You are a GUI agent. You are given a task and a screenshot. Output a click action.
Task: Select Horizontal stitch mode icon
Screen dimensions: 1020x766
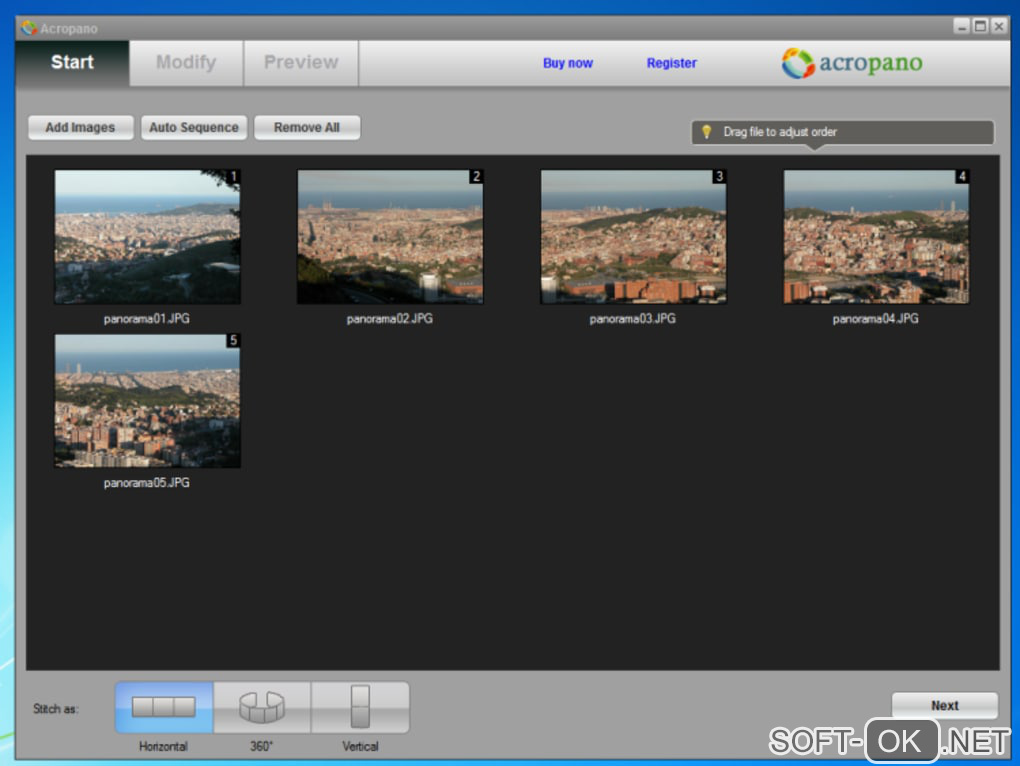pyautogui.click(x=164, y=707)
